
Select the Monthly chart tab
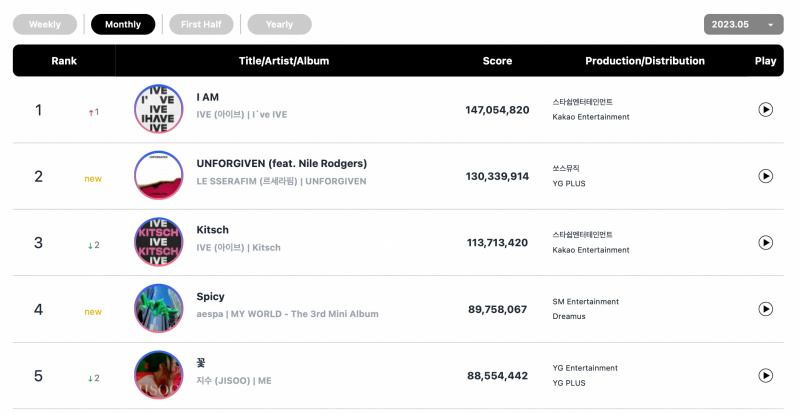point(123,25)
